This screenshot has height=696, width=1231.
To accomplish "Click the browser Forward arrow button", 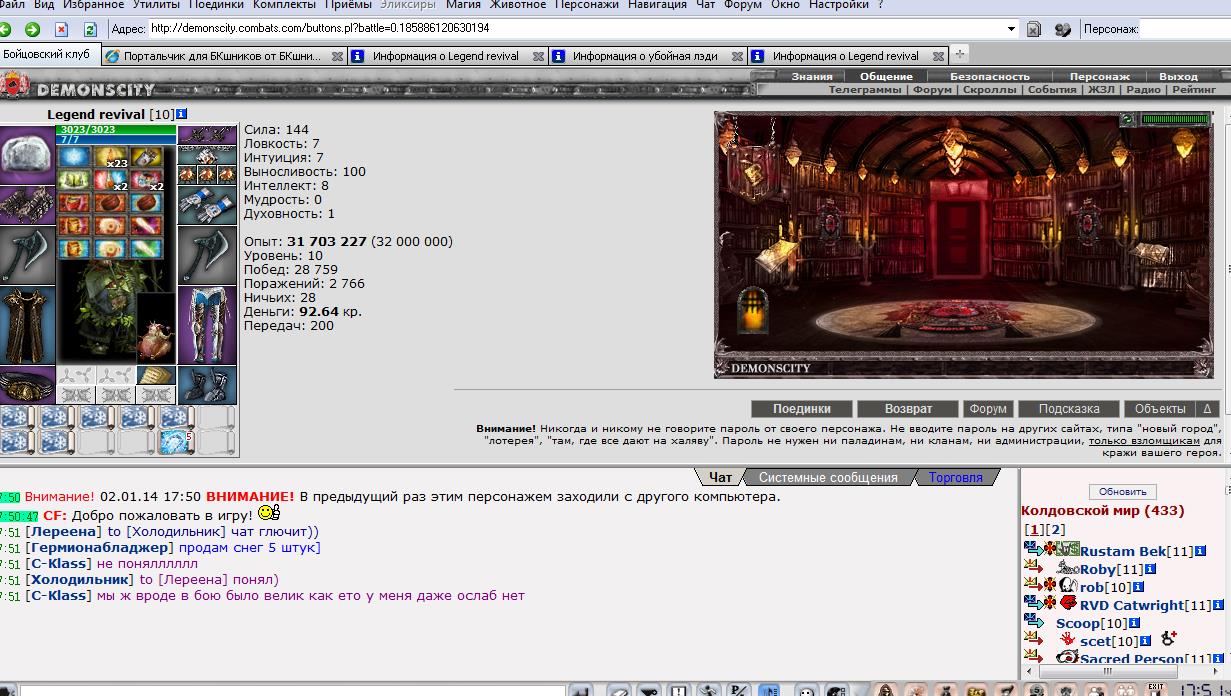I will (x=32, y=29).
